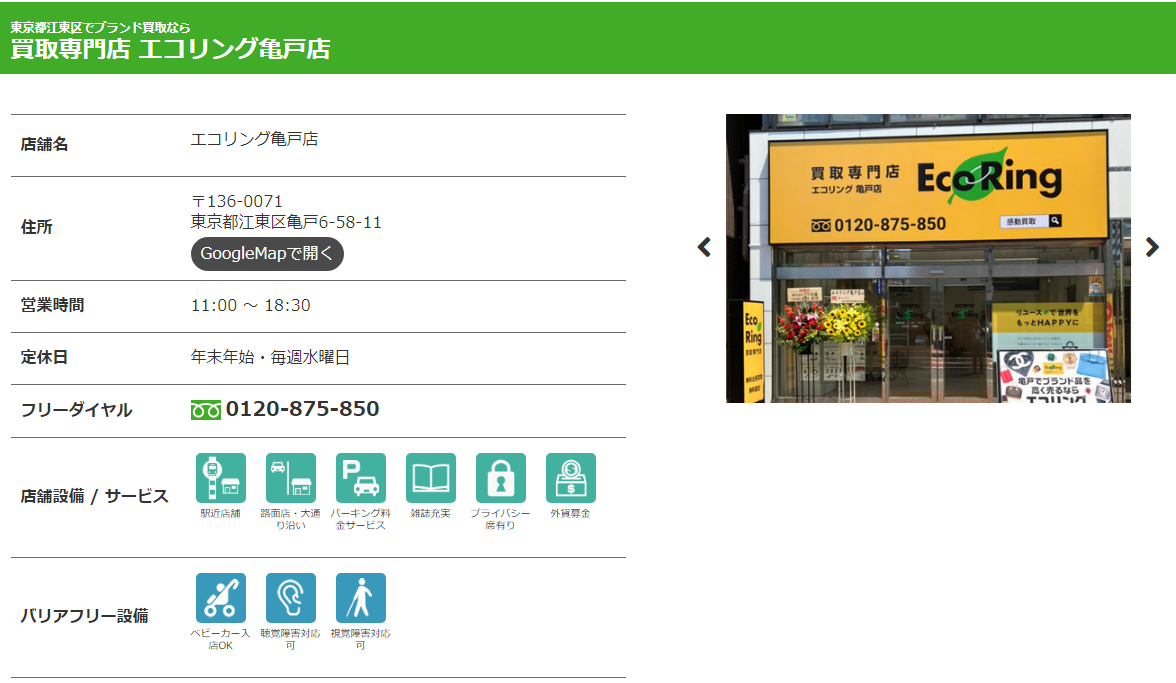1176x683 pixels.
Task: Show the next store photo
Action: coord(1152,247)
